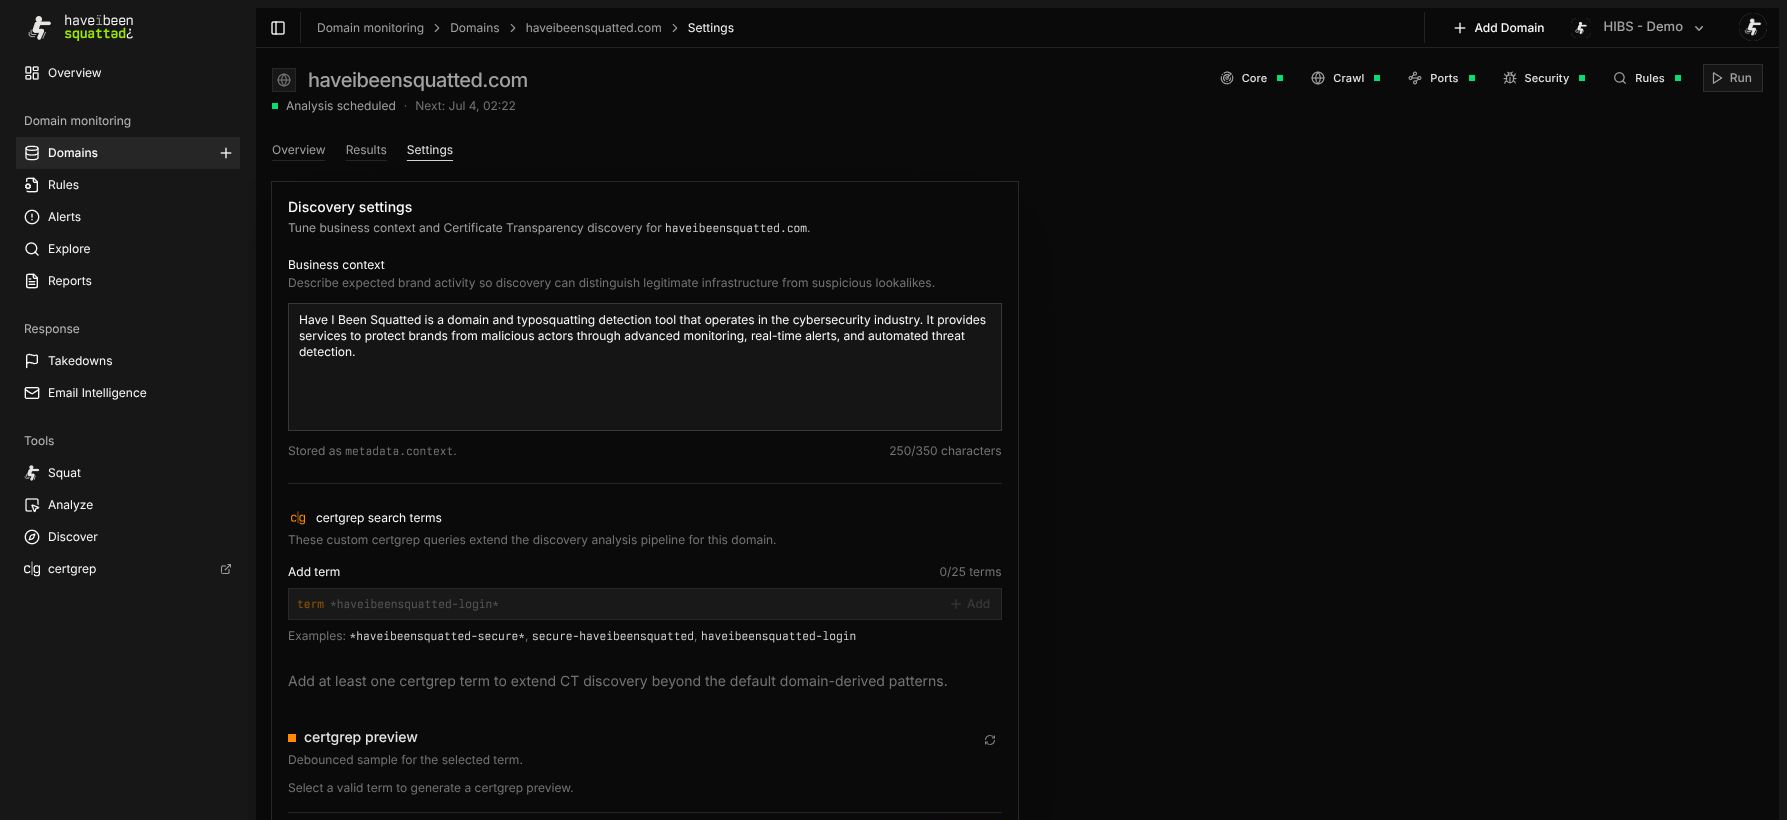Open the user avatar menu
1787x820 pixels.
[1752, 27]
